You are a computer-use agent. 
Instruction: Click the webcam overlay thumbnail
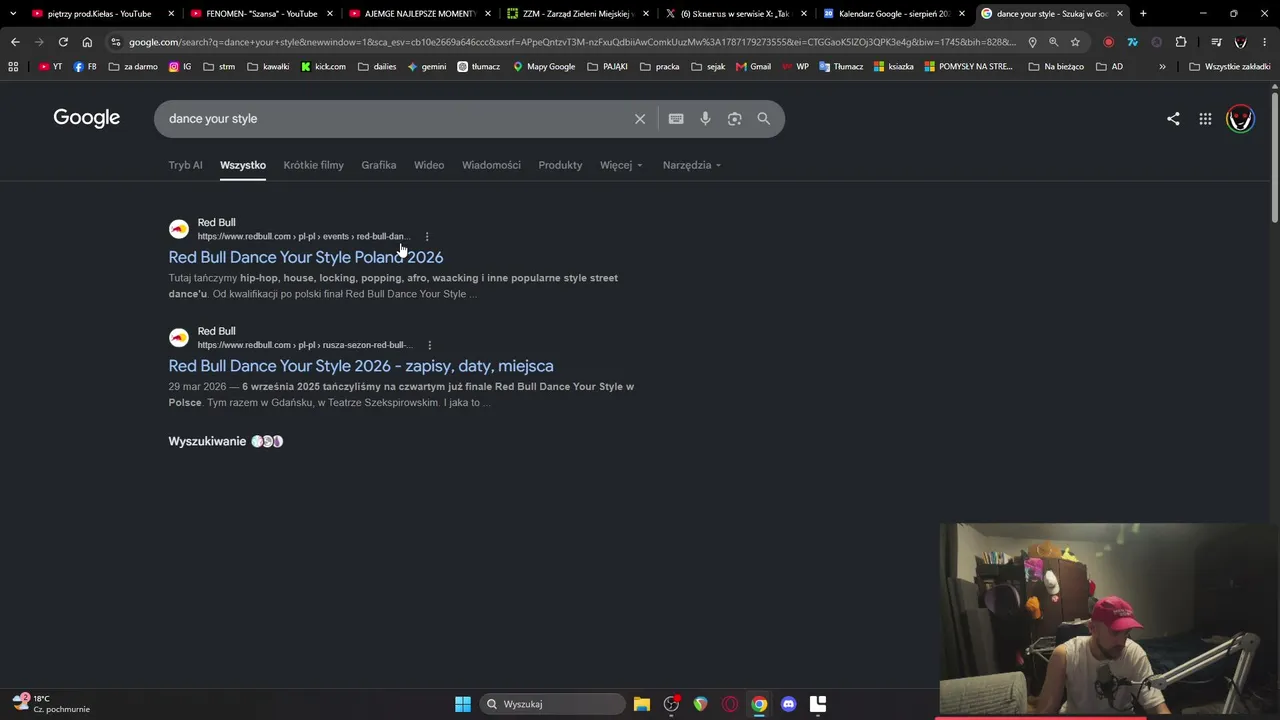(x=1109, y=621)
